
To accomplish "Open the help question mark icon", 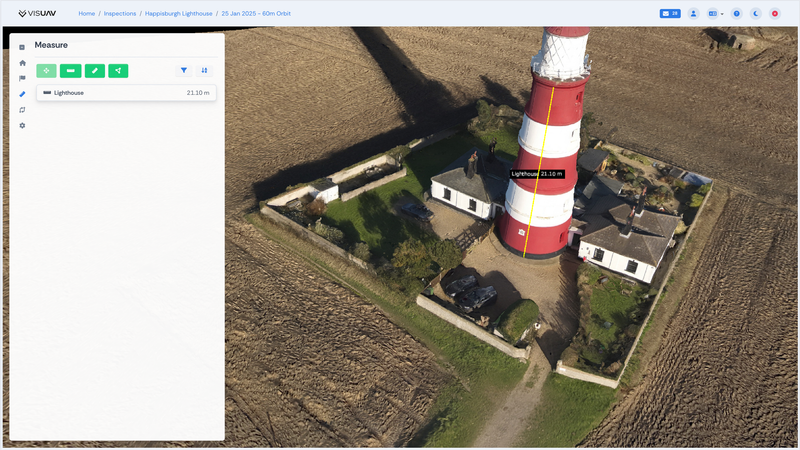I will (736, 14).
